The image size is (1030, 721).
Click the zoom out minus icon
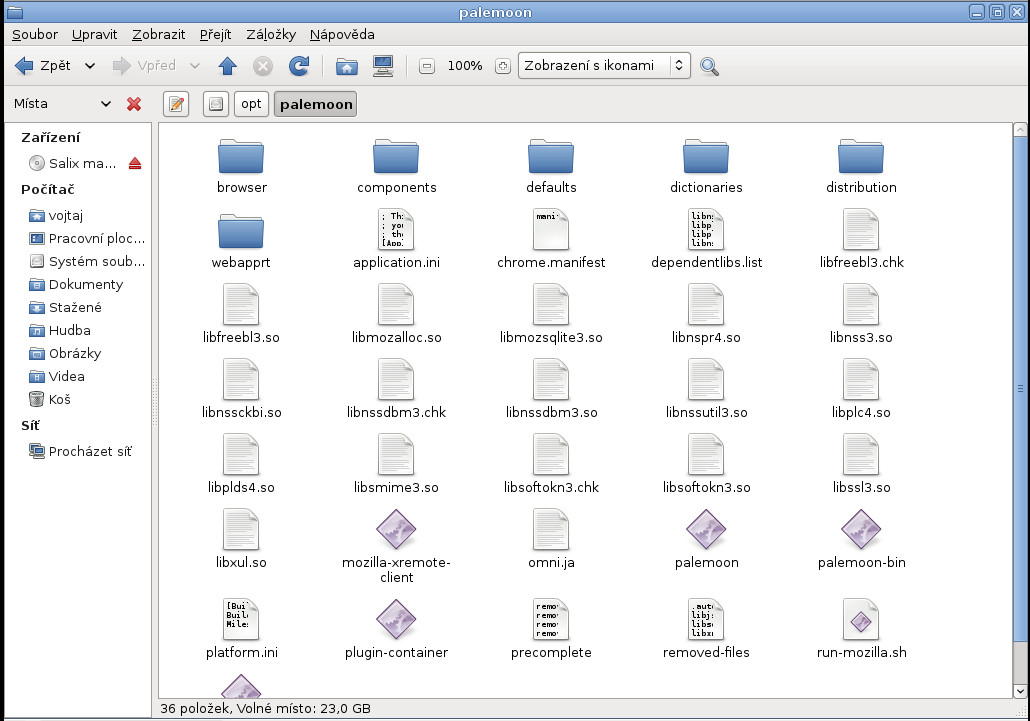(x=427, y=66)
